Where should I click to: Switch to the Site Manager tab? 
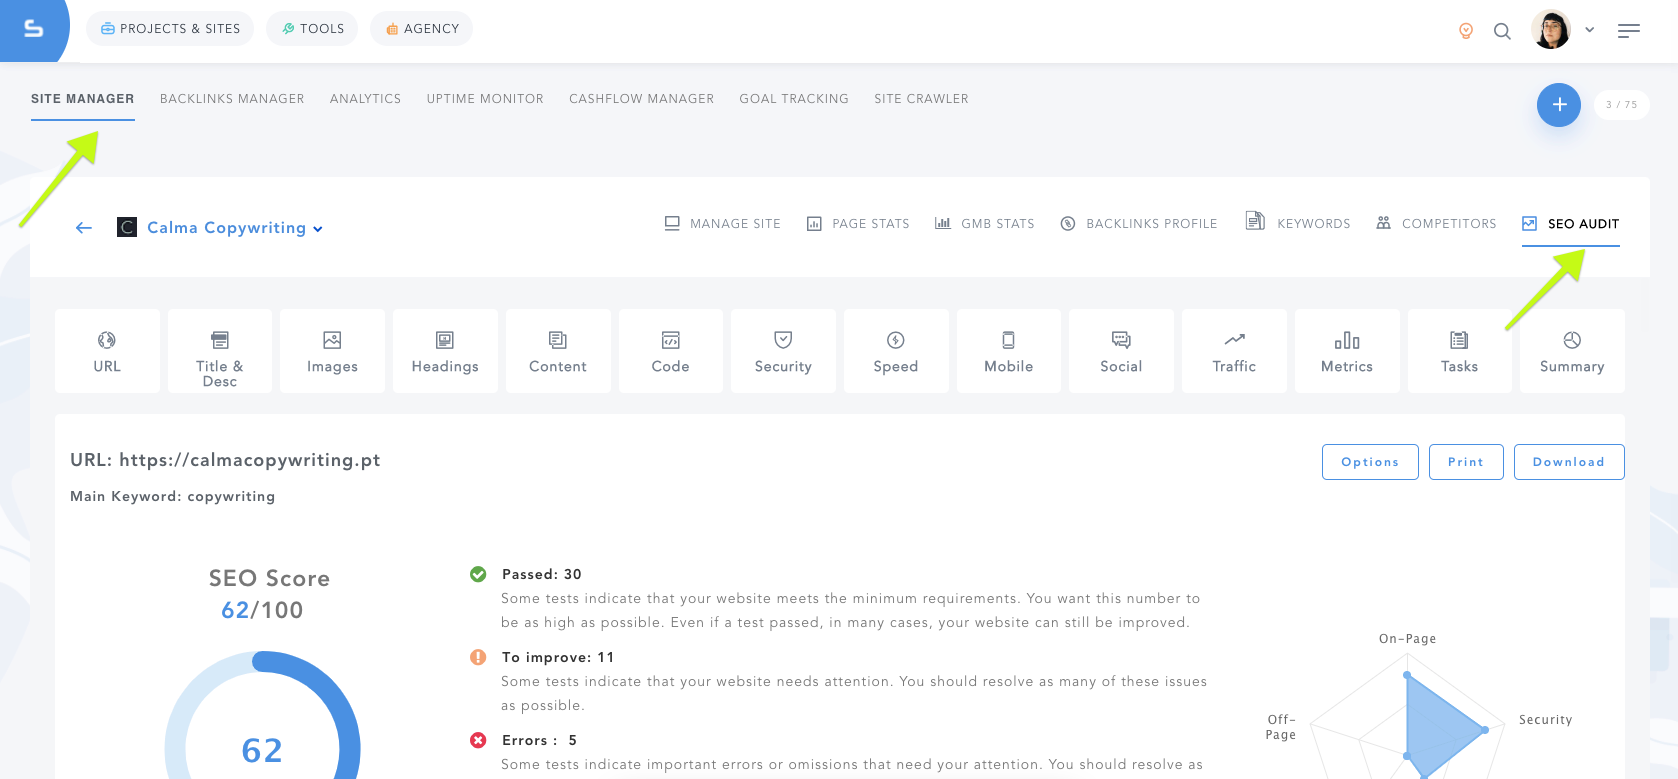pyautogui.click(x=83, y=99)
